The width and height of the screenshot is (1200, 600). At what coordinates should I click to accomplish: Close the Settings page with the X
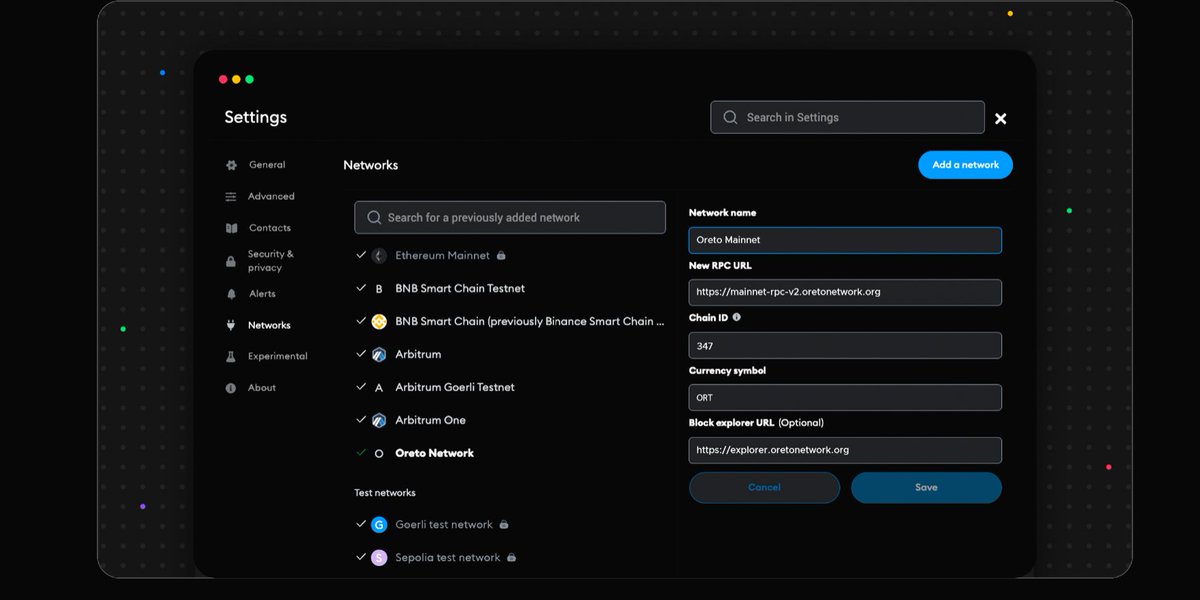[x=1000, y=118]
